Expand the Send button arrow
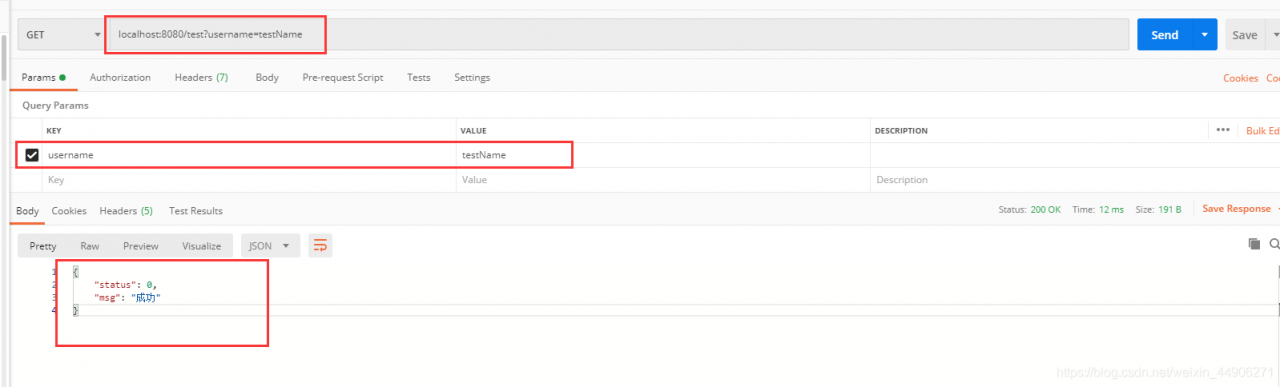Screen dimensions: 1280x387 pyautogui.click(x=1205, y=34)
